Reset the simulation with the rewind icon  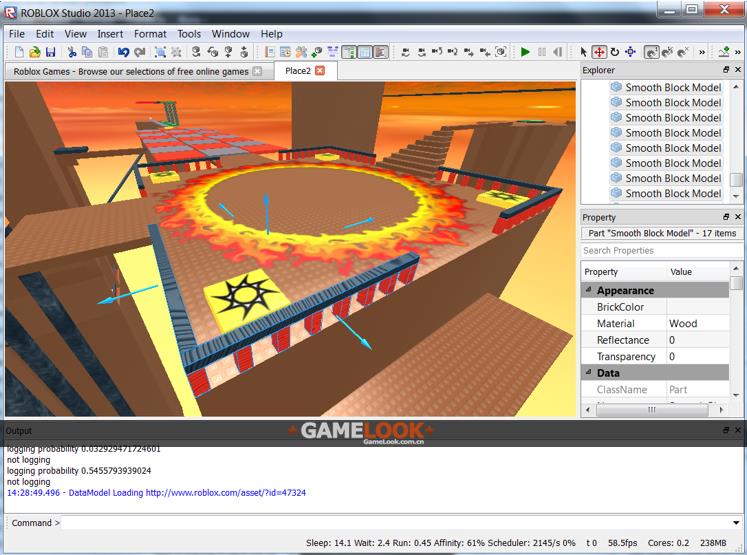[557, 52]
